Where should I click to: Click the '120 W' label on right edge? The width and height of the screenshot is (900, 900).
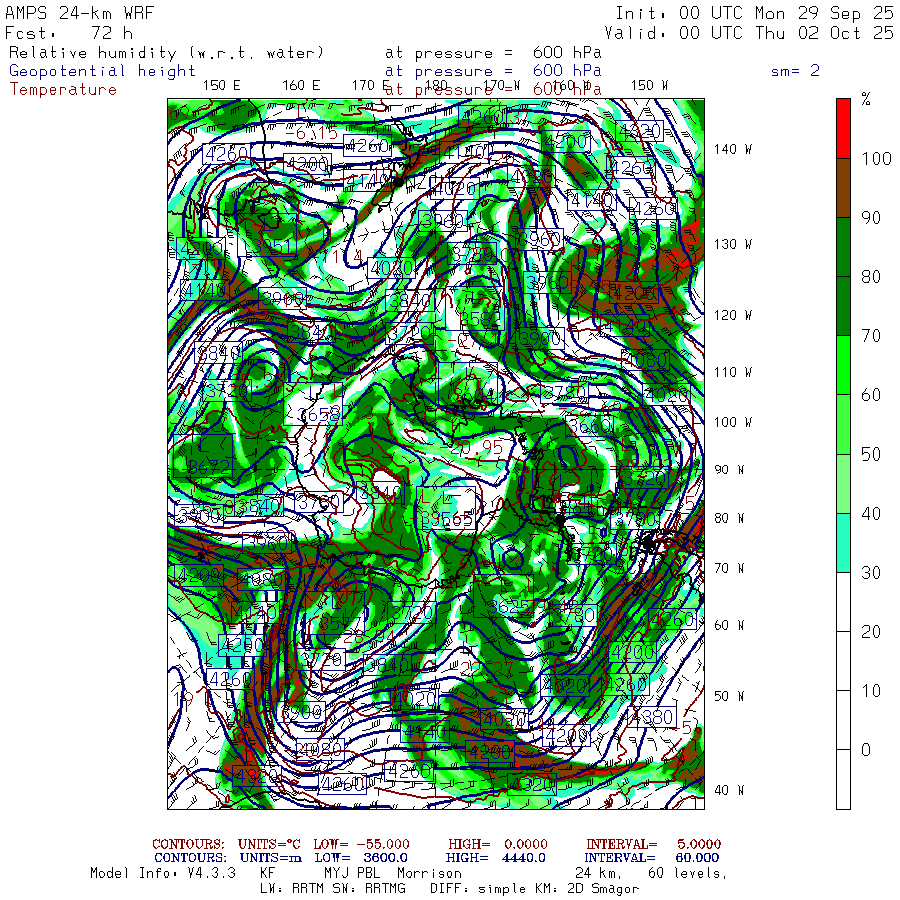[x=733, y=316]
